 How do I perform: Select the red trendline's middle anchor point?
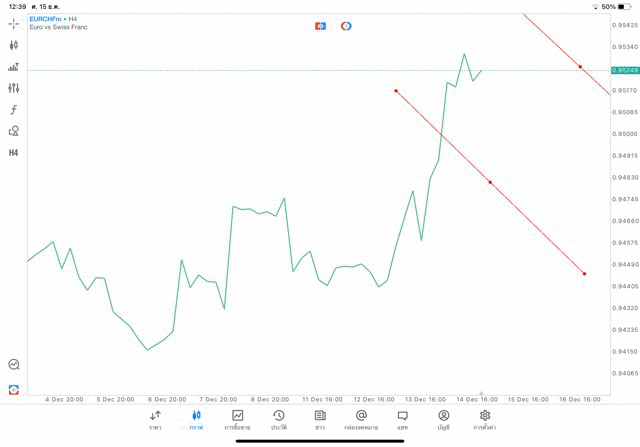point(490,182)
